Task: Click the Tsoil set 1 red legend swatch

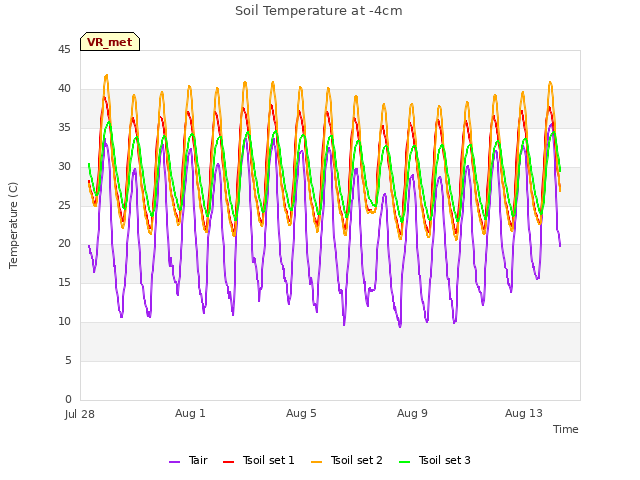Action: pyautogui.click(x=228, y=462)
